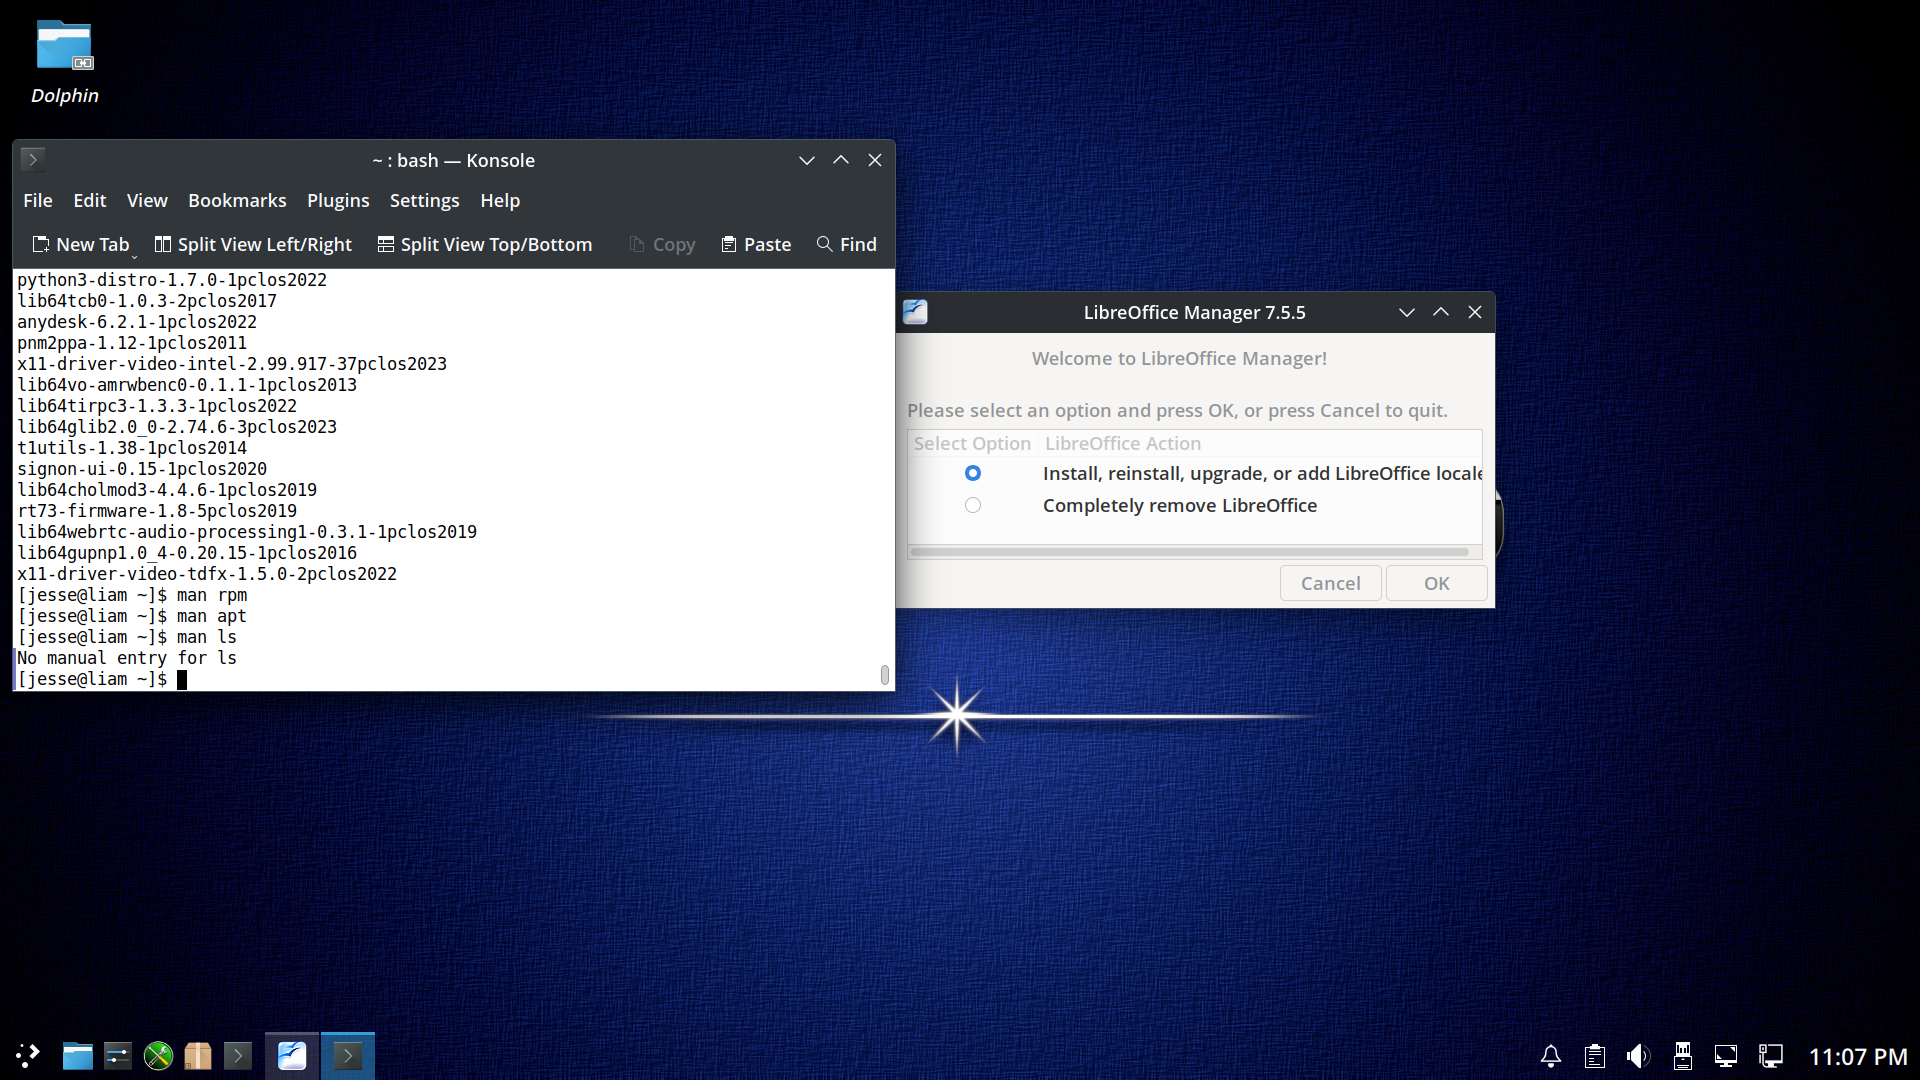Launch Konsole from the taskbar launcher
The width and height of the screenshot is (1920, 1080).
[x=238, y=1056]
